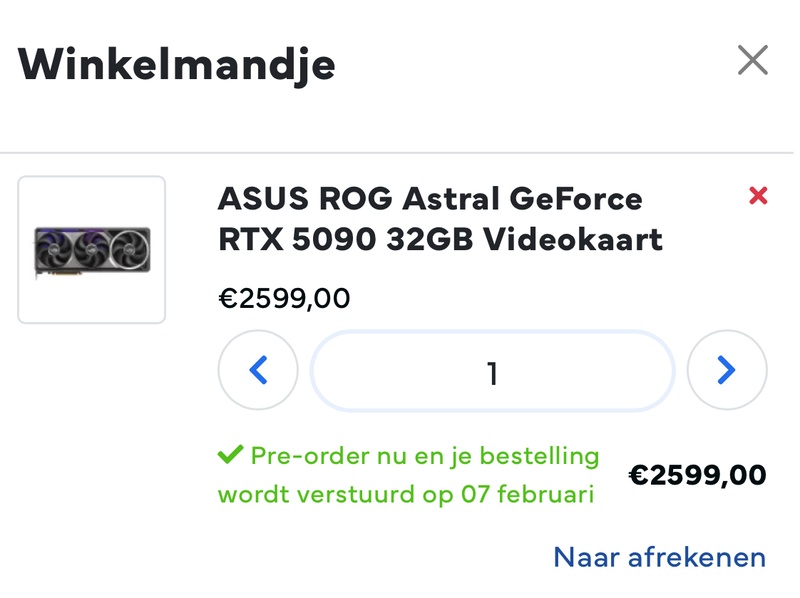The height and width of the screenshot is (598, 800).
Task: Tap the gray X icon beside Winkelmandje
Action: pos(752,61)
